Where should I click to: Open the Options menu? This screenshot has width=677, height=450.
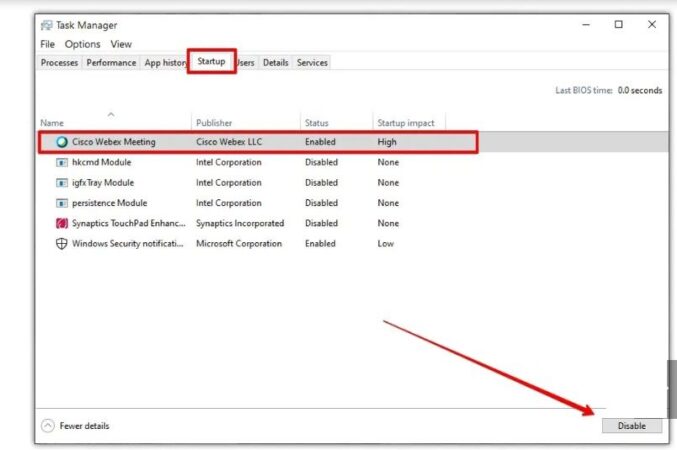pyautogui.click(x=82, y=44)
